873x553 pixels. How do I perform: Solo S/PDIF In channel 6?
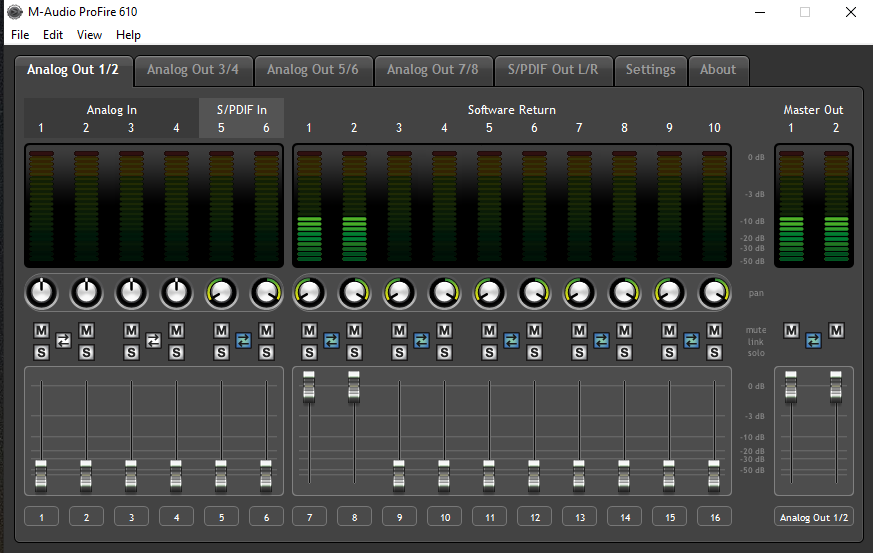coord(267,353)
